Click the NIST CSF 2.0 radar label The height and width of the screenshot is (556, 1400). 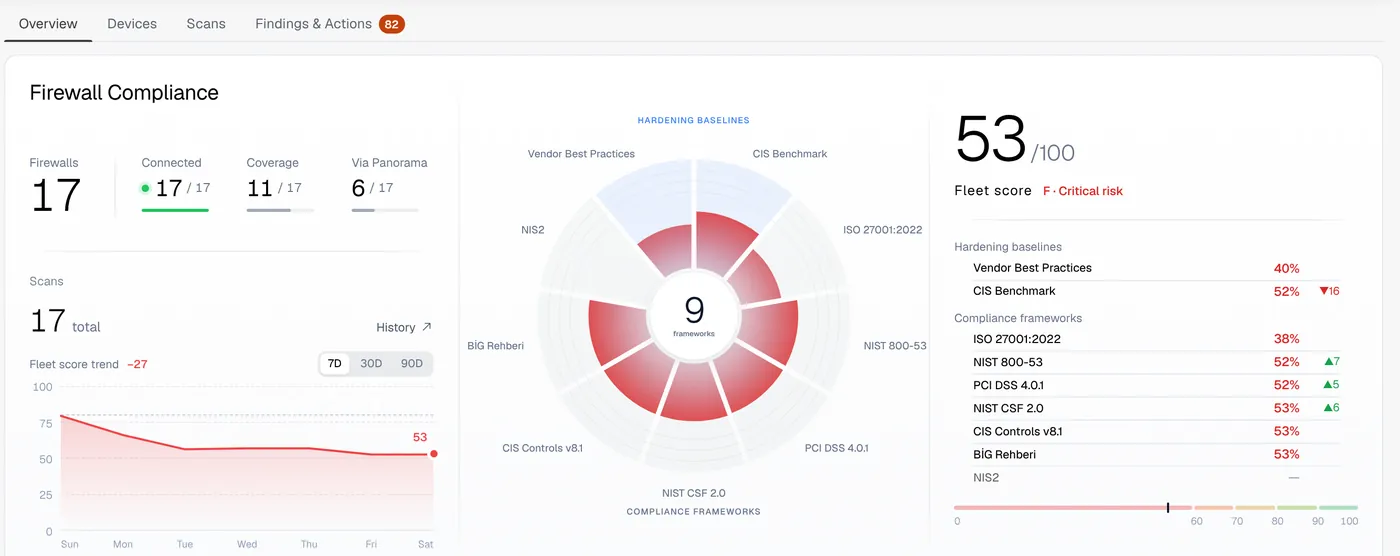(693, 493)
